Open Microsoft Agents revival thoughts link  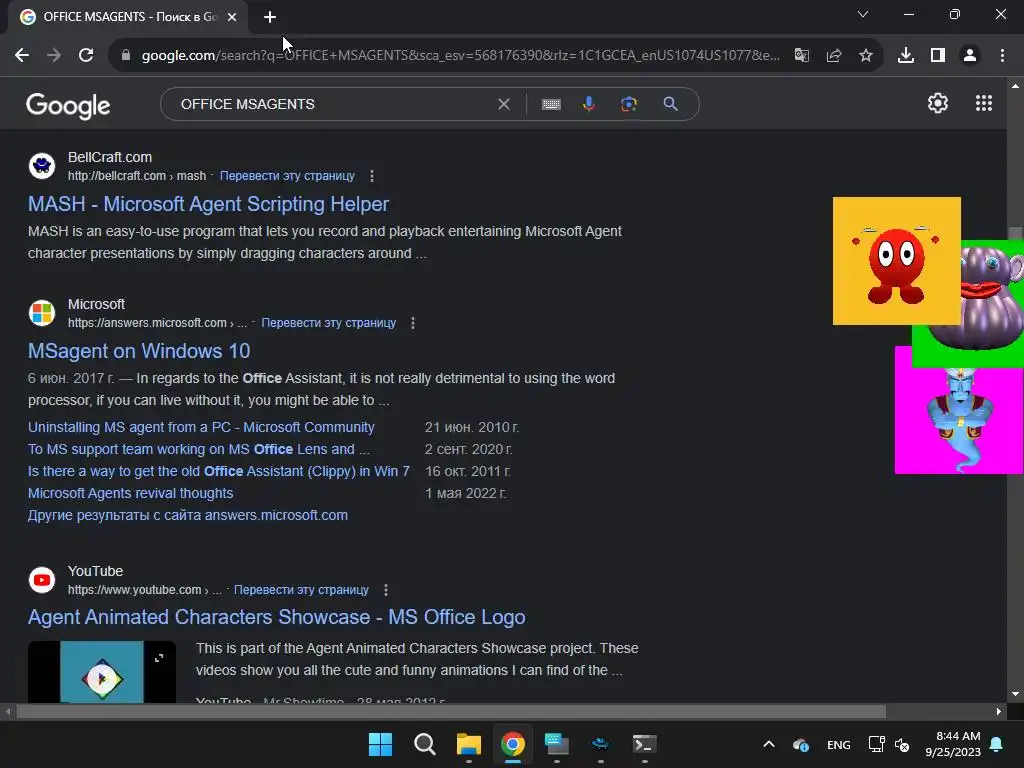pos(131,493)
